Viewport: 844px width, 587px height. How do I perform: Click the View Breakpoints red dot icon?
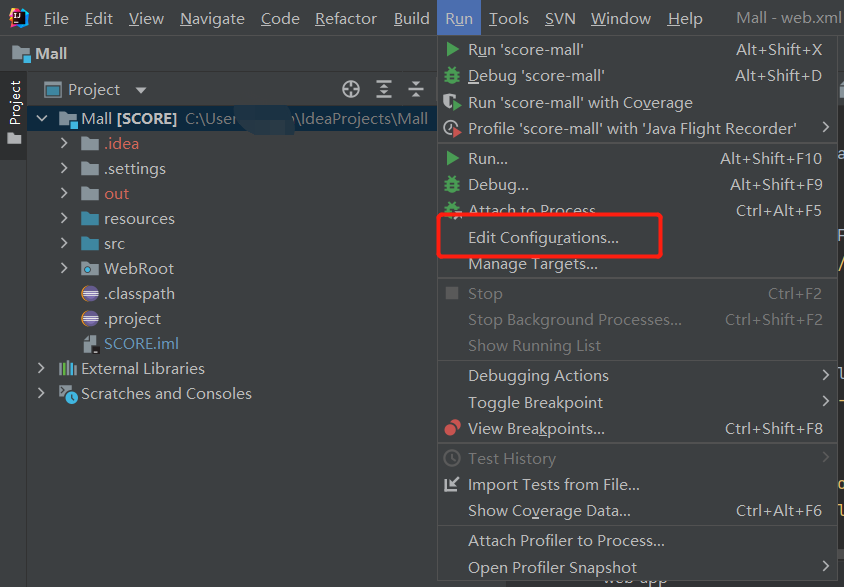(452, 429)
